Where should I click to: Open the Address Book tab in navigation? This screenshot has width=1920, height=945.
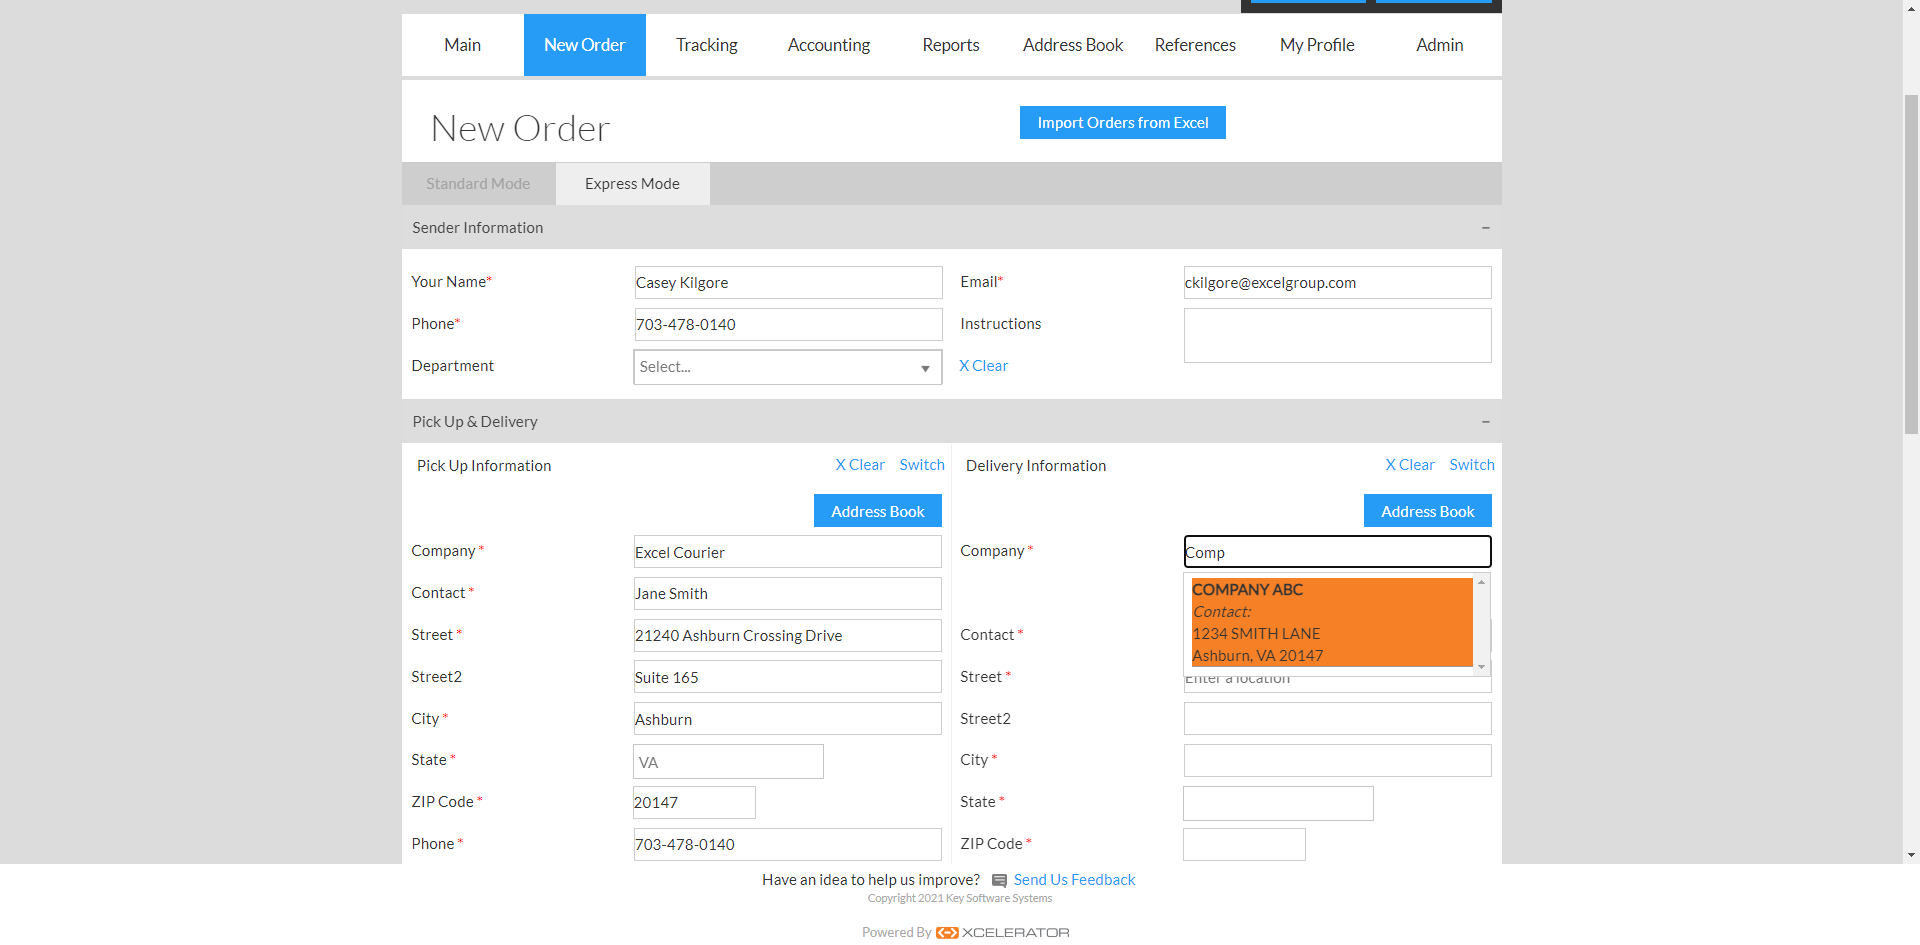1073,45
